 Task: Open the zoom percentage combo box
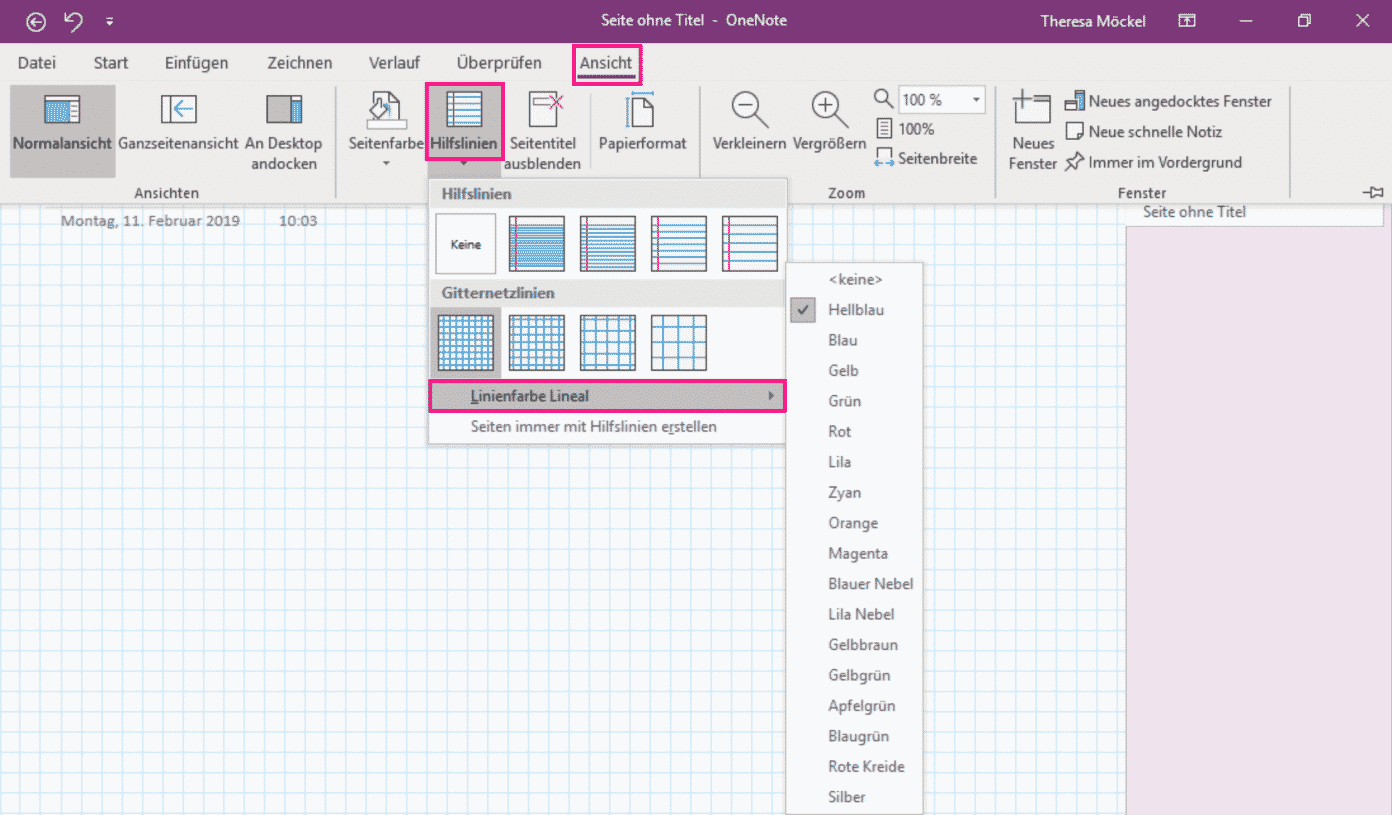pyautogui.click(x=974, y=99)
